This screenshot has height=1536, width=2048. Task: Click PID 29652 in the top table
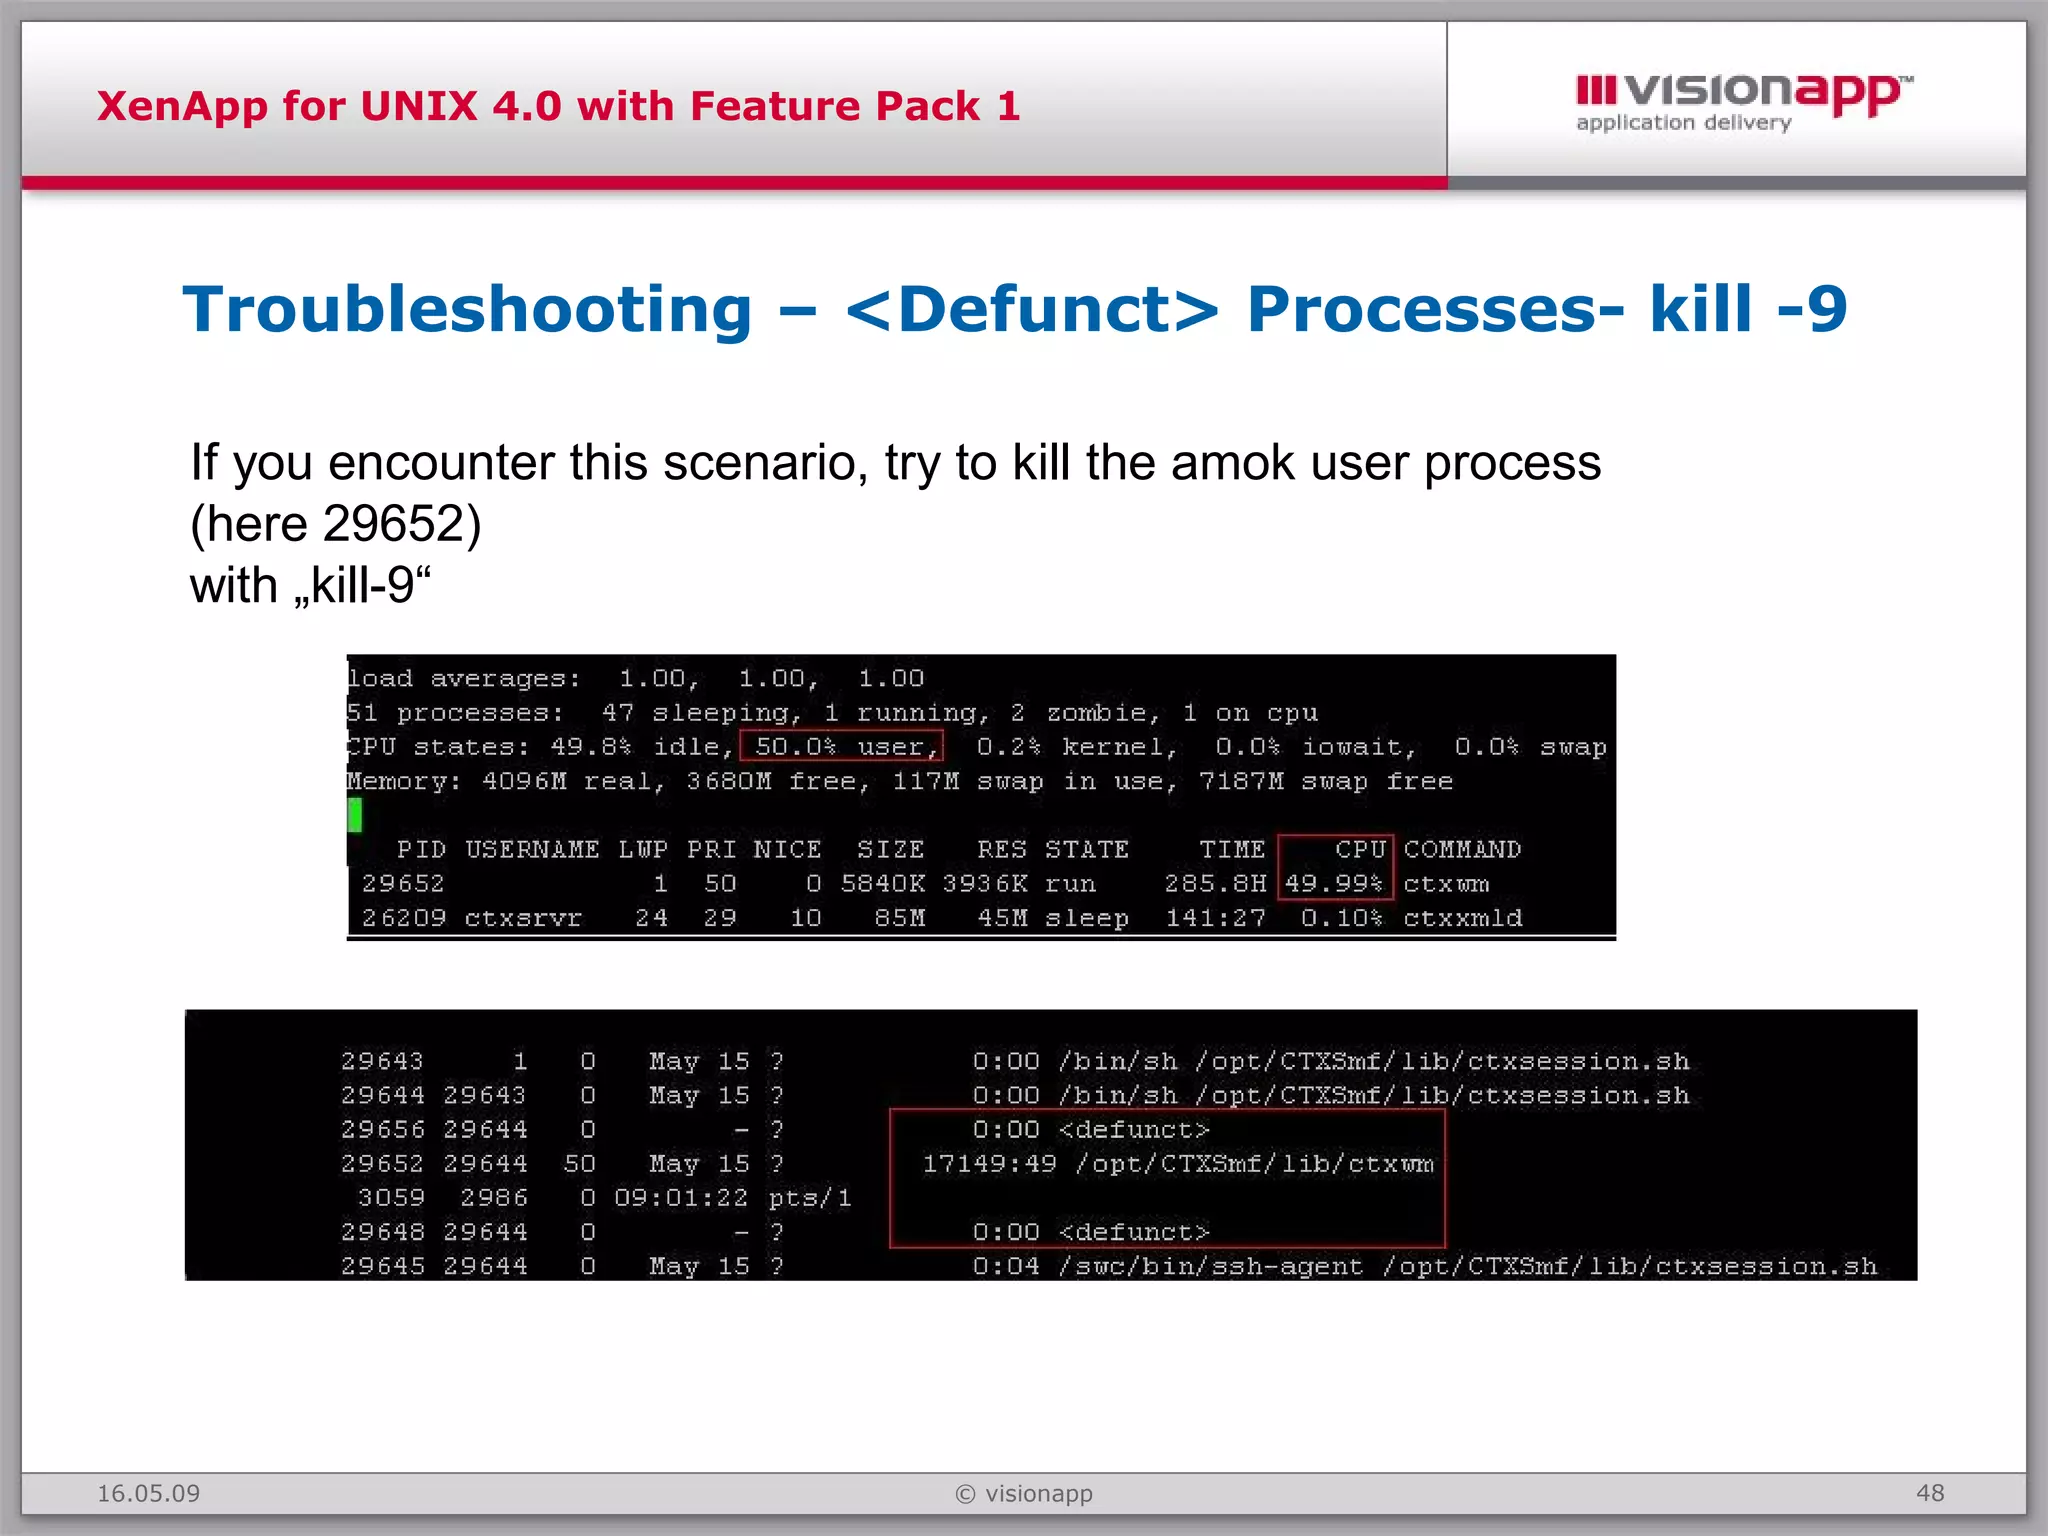403,883
